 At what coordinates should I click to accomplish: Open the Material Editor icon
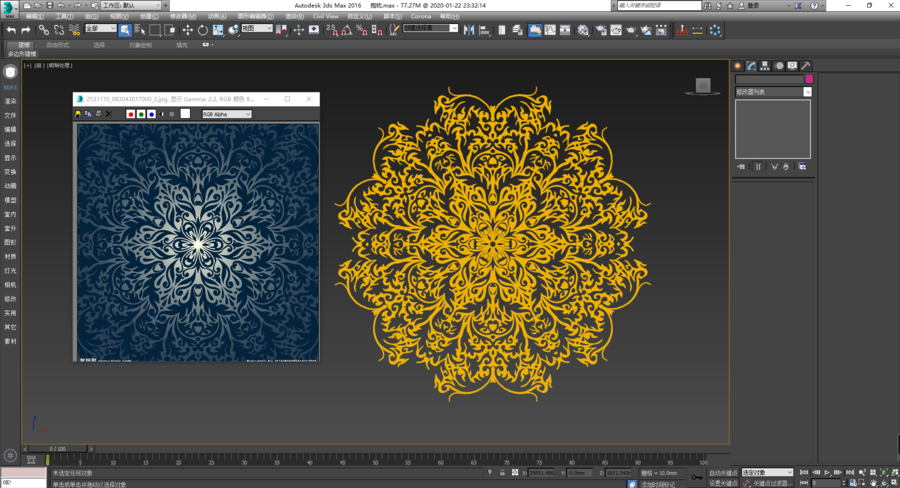click(583, 30)
